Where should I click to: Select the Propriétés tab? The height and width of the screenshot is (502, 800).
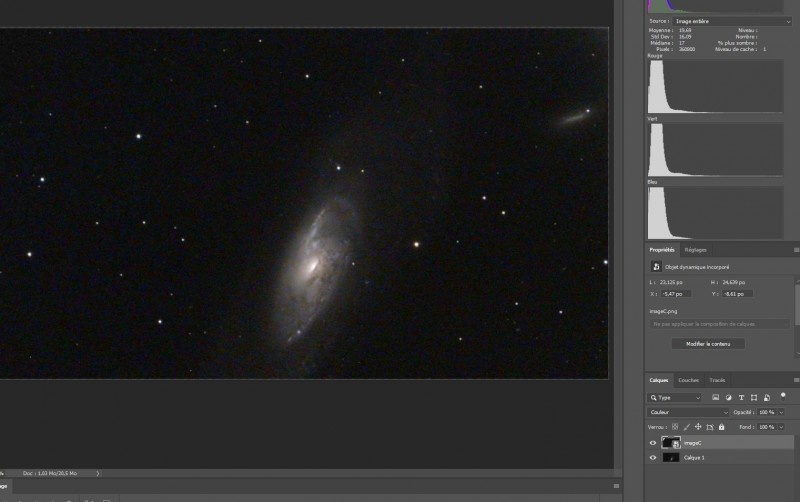662,250
